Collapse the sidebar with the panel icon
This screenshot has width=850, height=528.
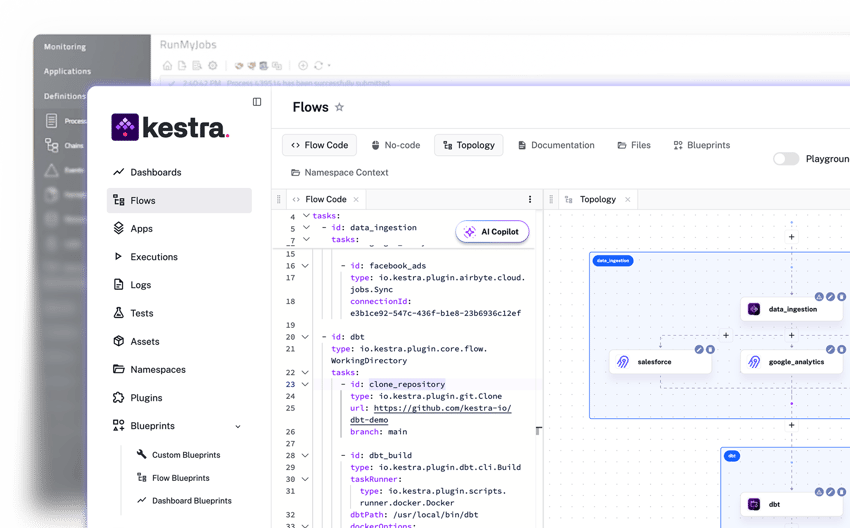point(257,102)
